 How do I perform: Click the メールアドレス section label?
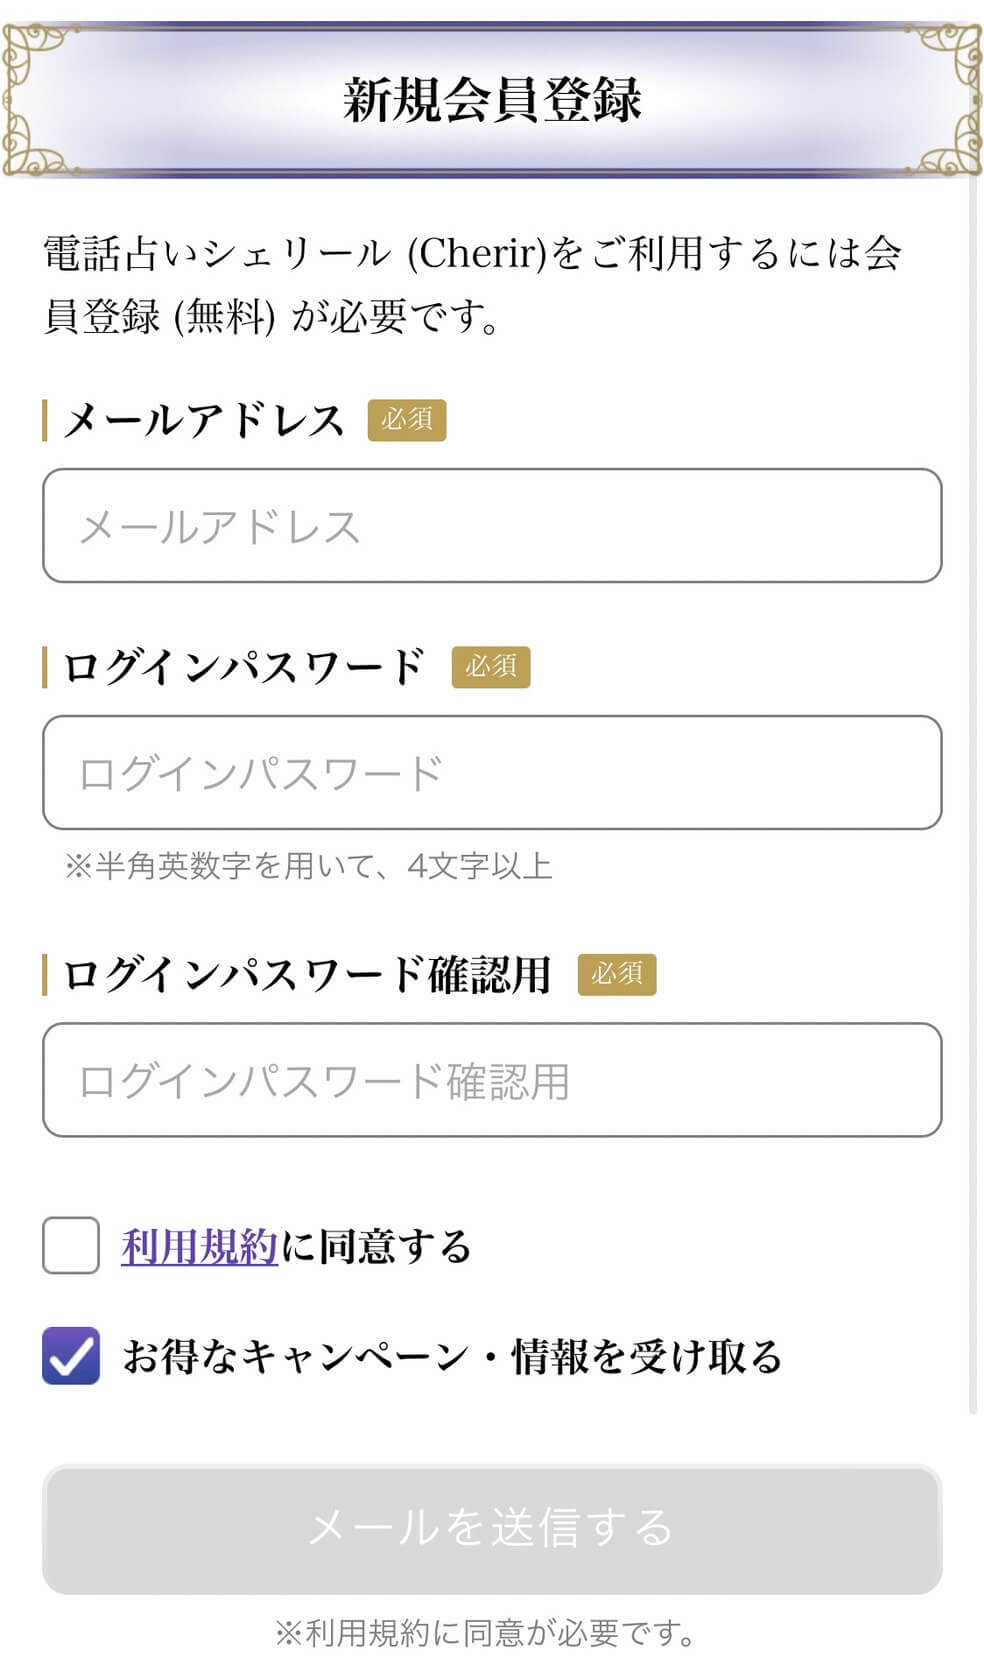coord(204,420)
